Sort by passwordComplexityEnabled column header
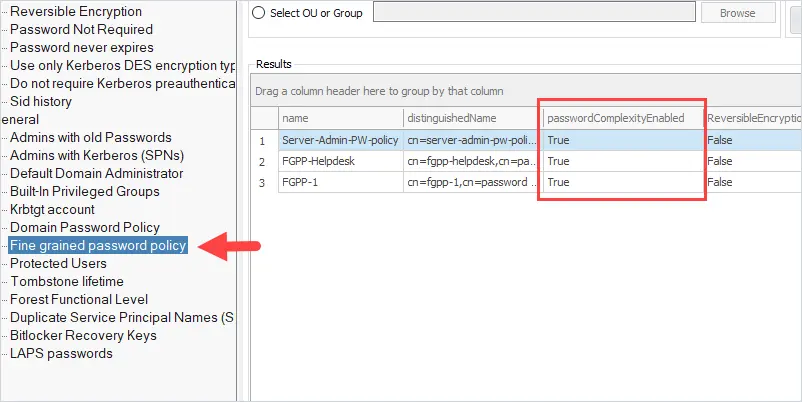802x402 pixels. [x=623, y=118]
